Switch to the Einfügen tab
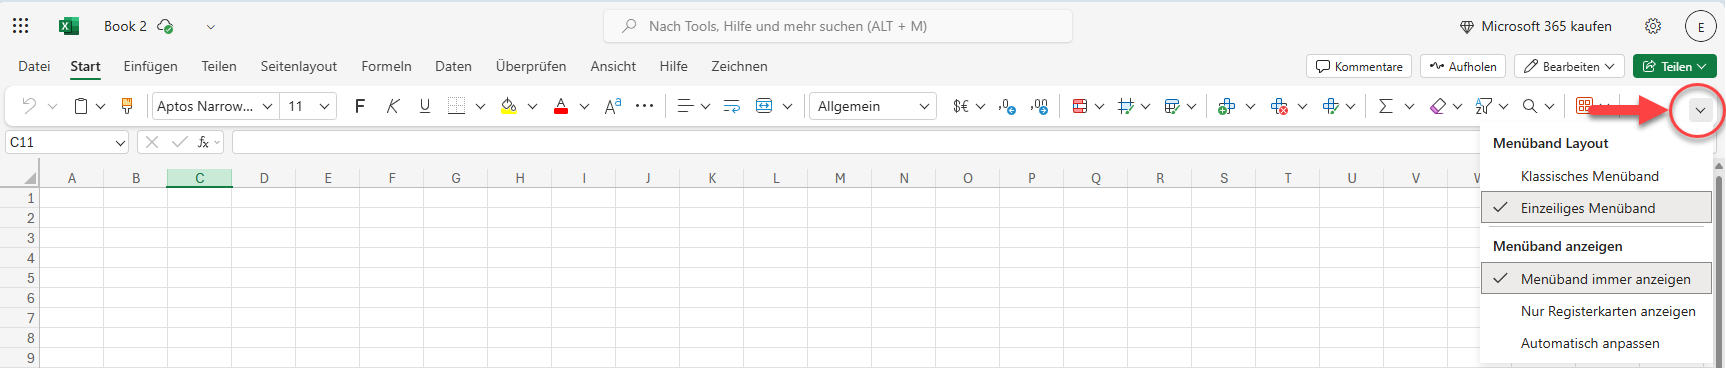 tap(151, 66)
